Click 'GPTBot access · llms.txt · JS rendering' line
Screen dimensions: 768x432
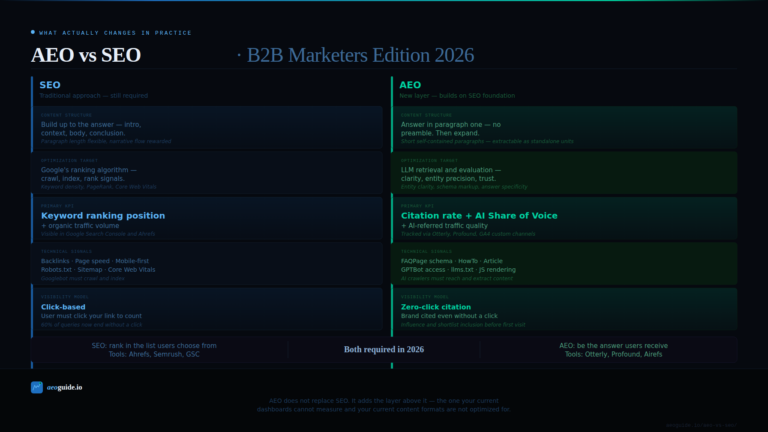click(458, 270)
